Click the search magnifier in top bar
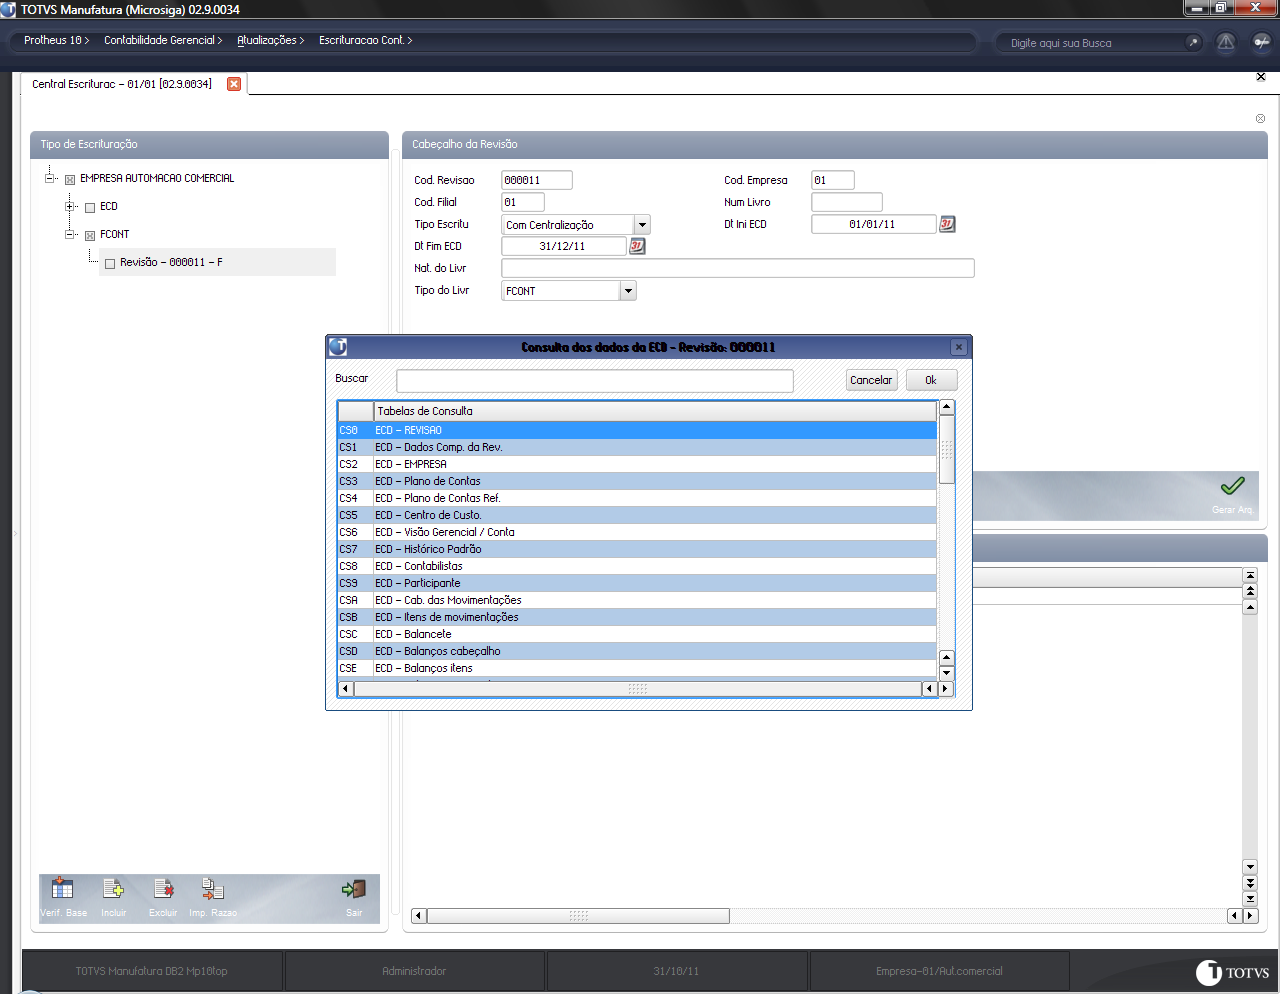The height and width of the screenshot is (994, 1280). point(1192,42)
